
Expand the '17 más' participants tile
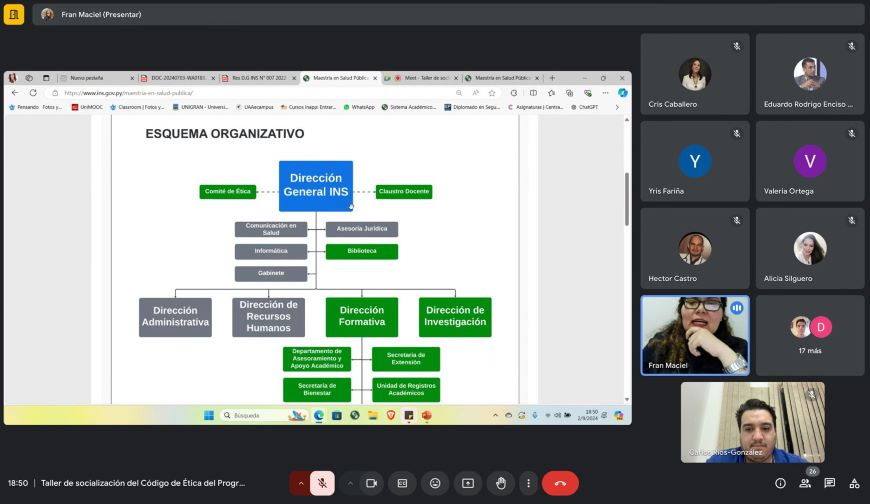pos(810,335)
